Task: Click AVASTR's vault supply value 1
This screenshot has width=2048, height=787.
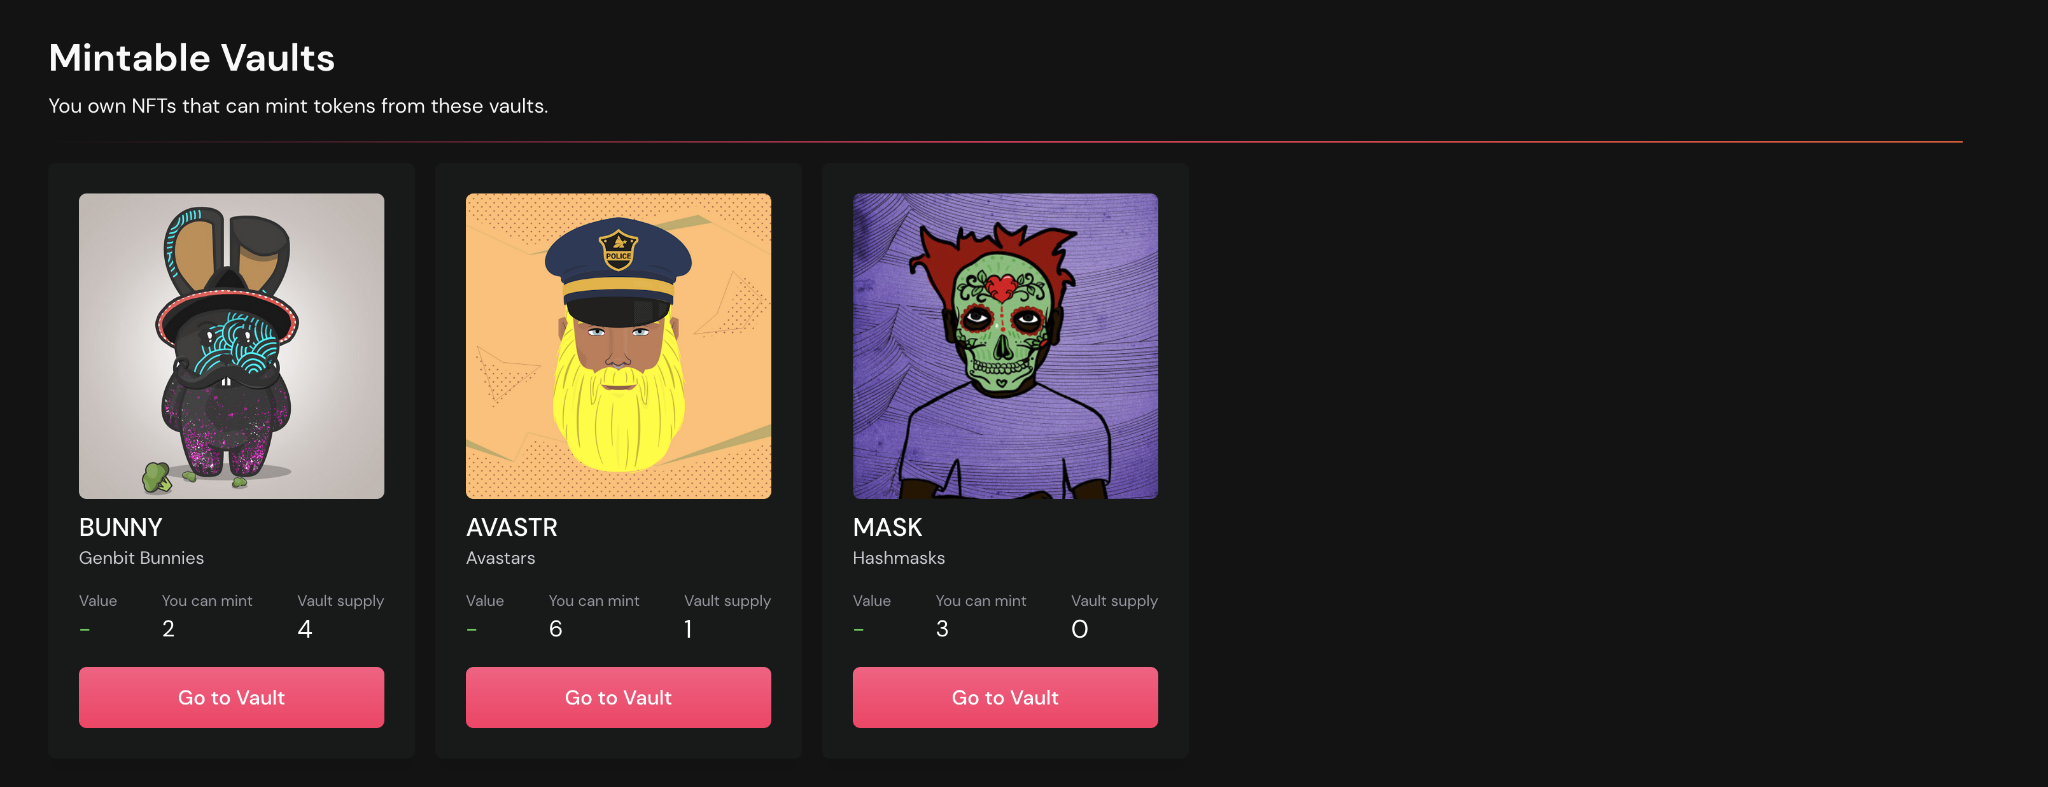Action: [688, 629]
